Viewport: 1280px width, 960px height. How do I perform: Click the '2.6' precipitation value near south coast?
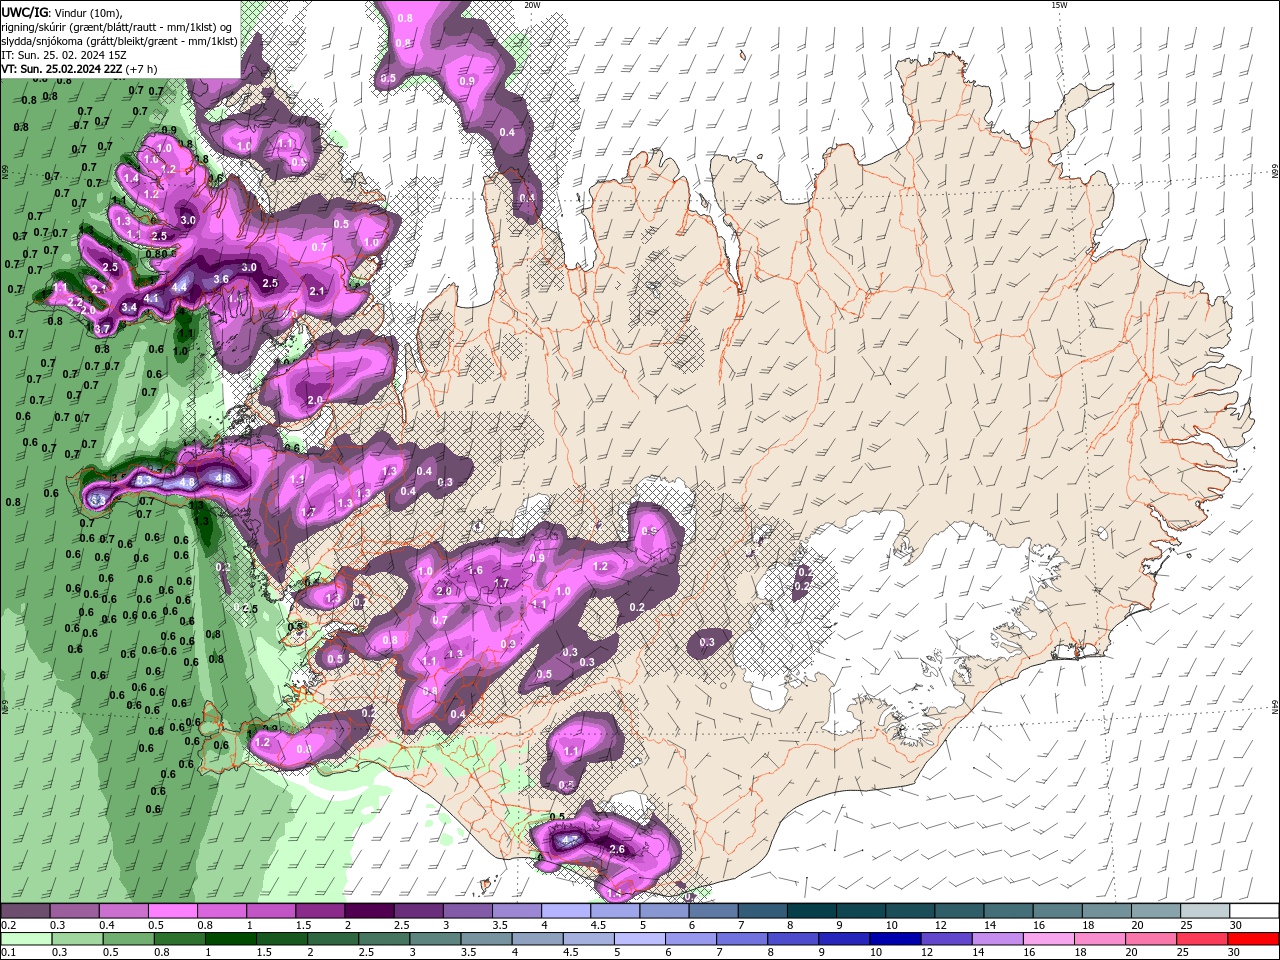617,849
